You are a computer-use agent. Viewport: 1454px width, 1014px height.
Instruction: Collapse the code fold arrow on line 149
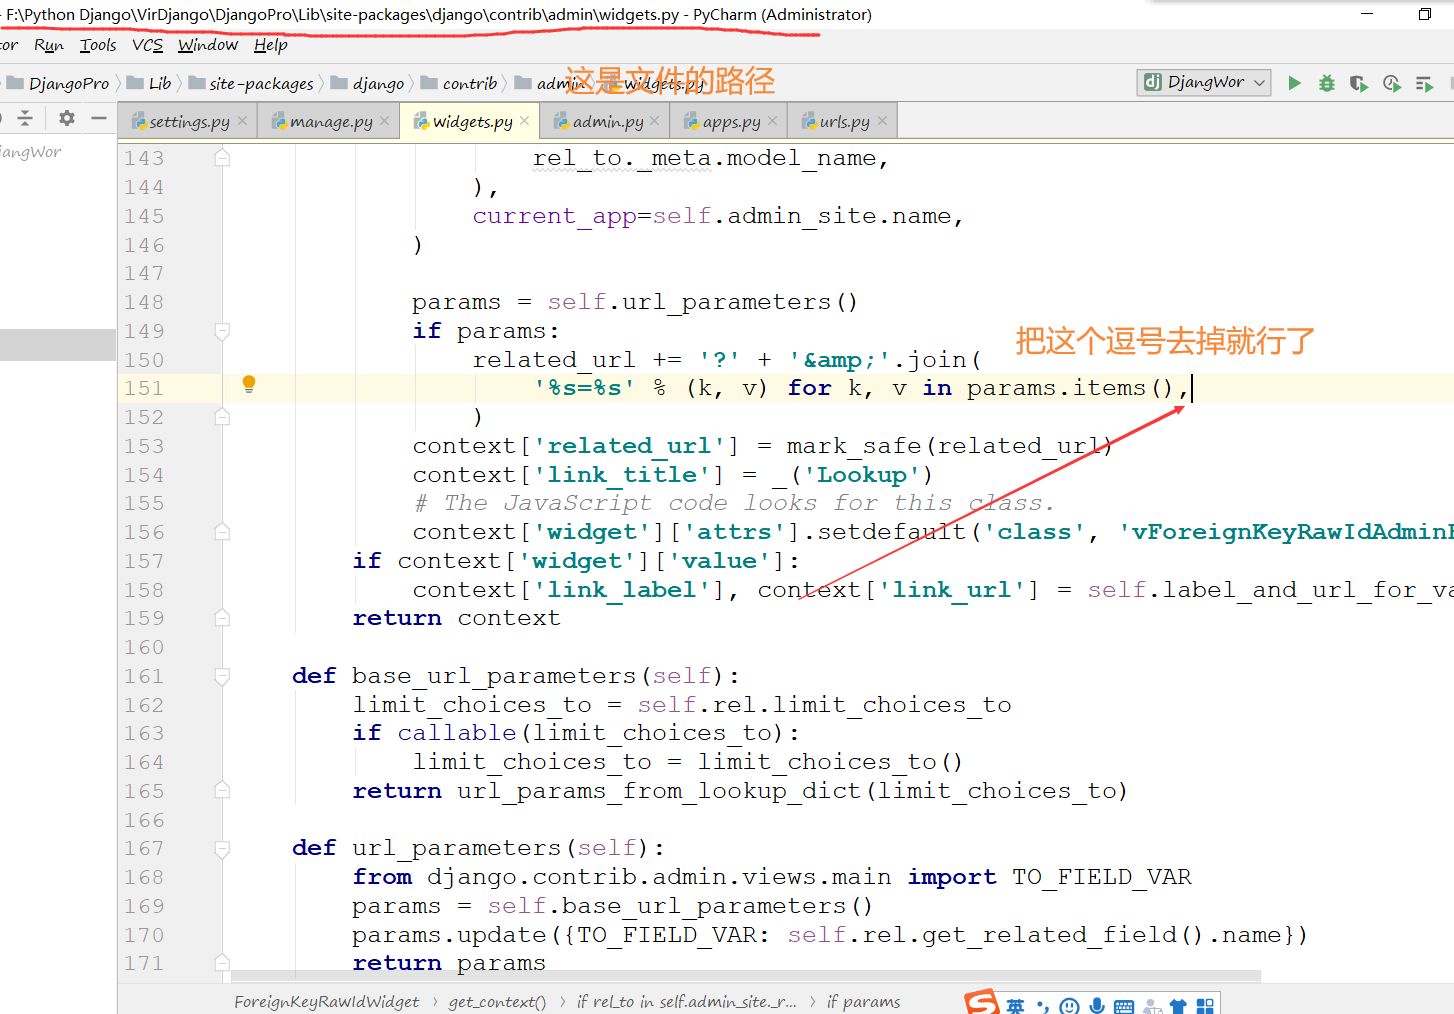[x=221, y=330]
